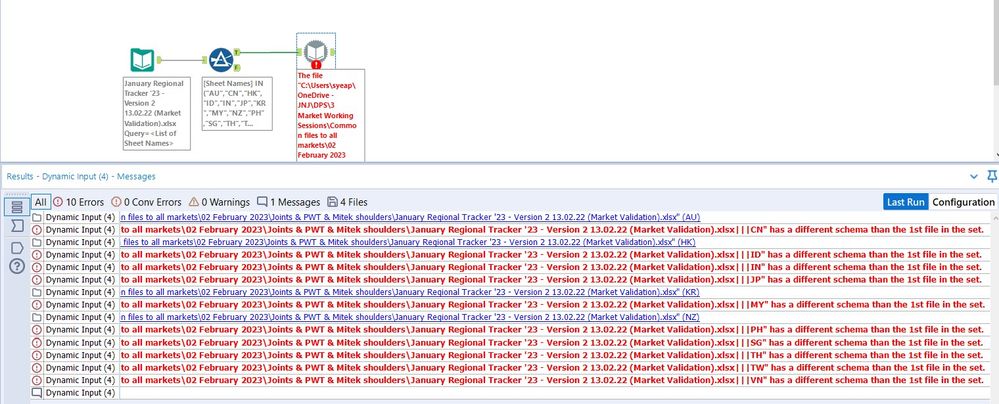Click the folder icon on the (KR) row
This screenshot has height=404, width=999.
37,292
